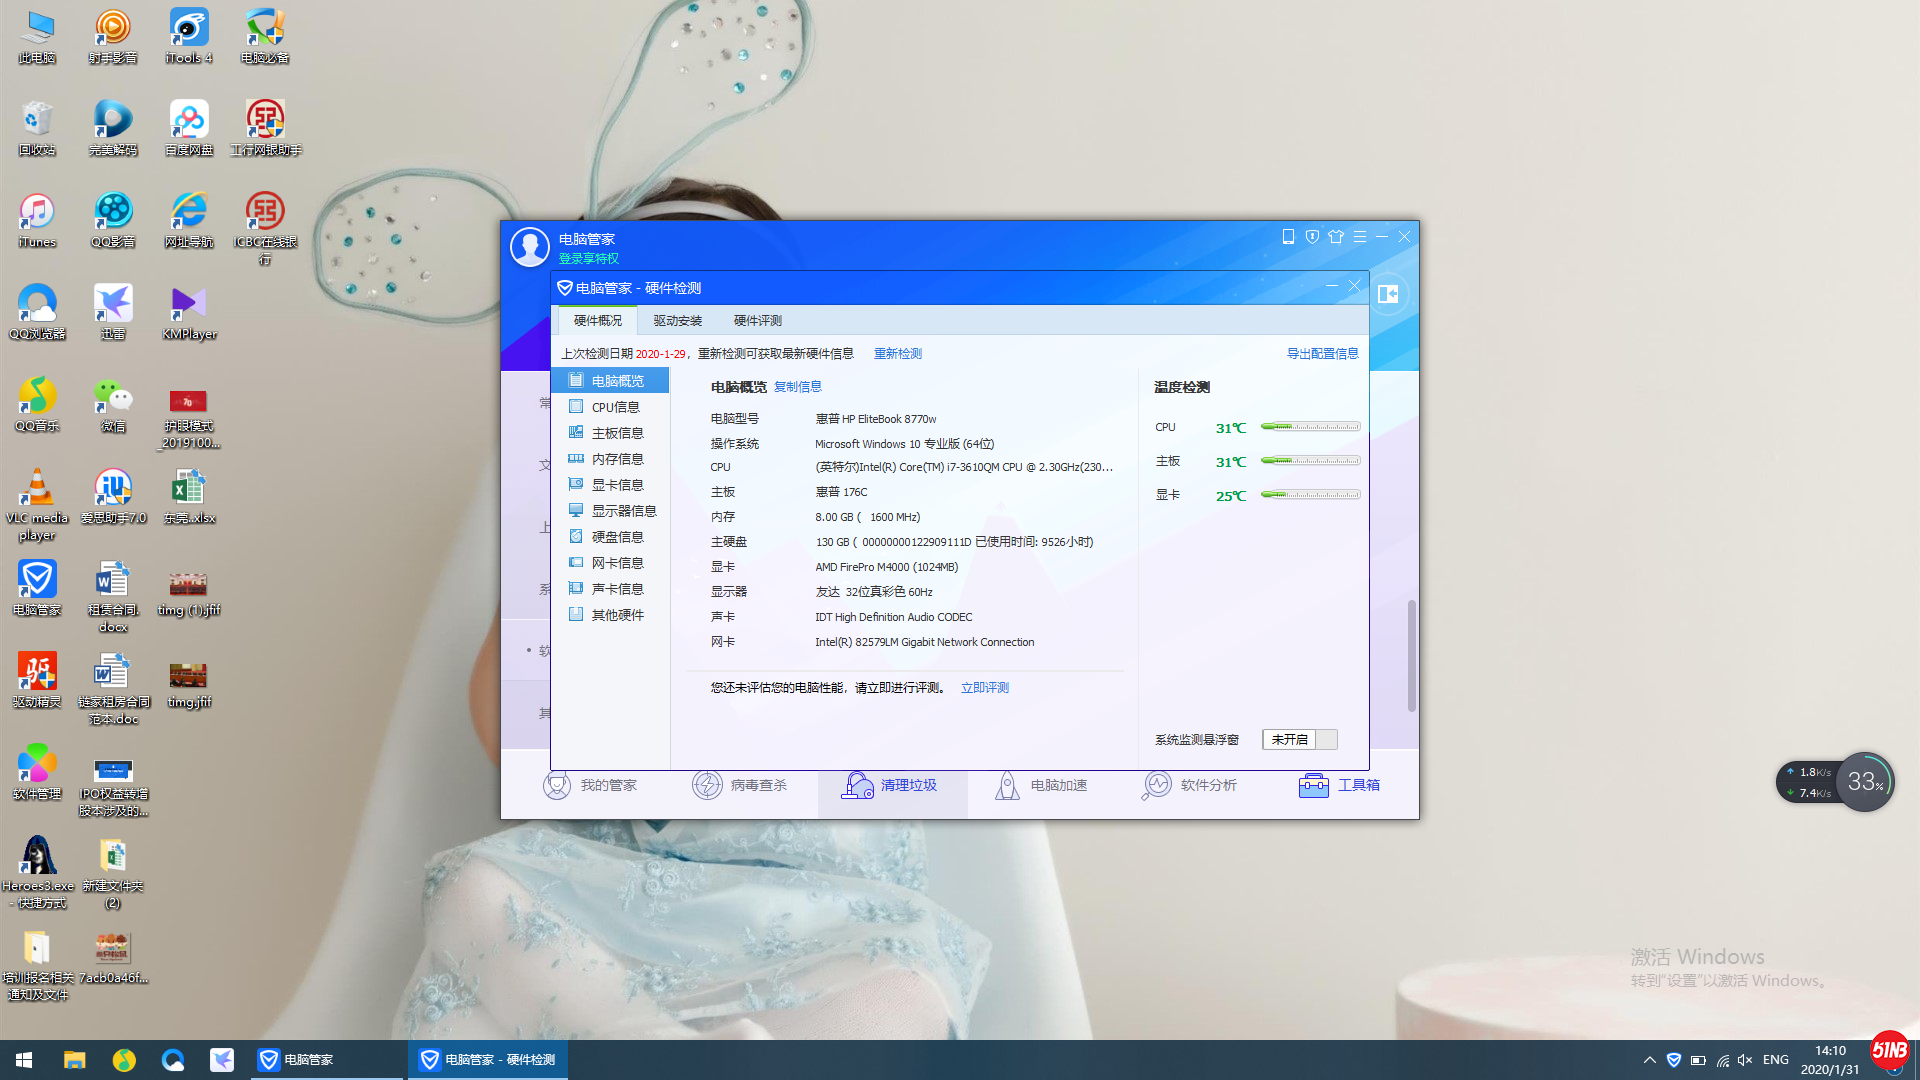Click the 重新检测 link
The width and height of the screenshot is (1920, 1080).
[897, 354]
